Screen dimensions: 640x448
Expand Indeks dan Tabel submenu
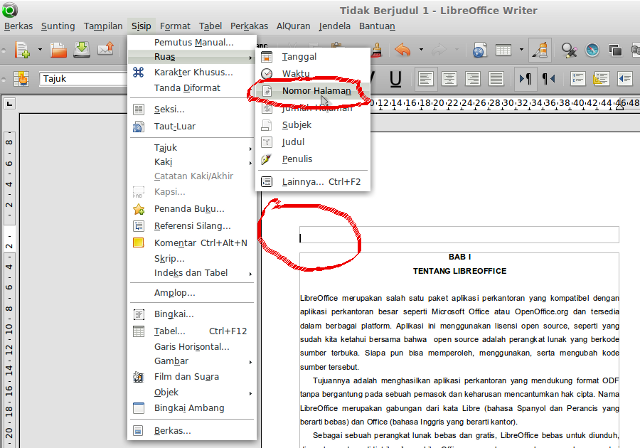[192, 273]
